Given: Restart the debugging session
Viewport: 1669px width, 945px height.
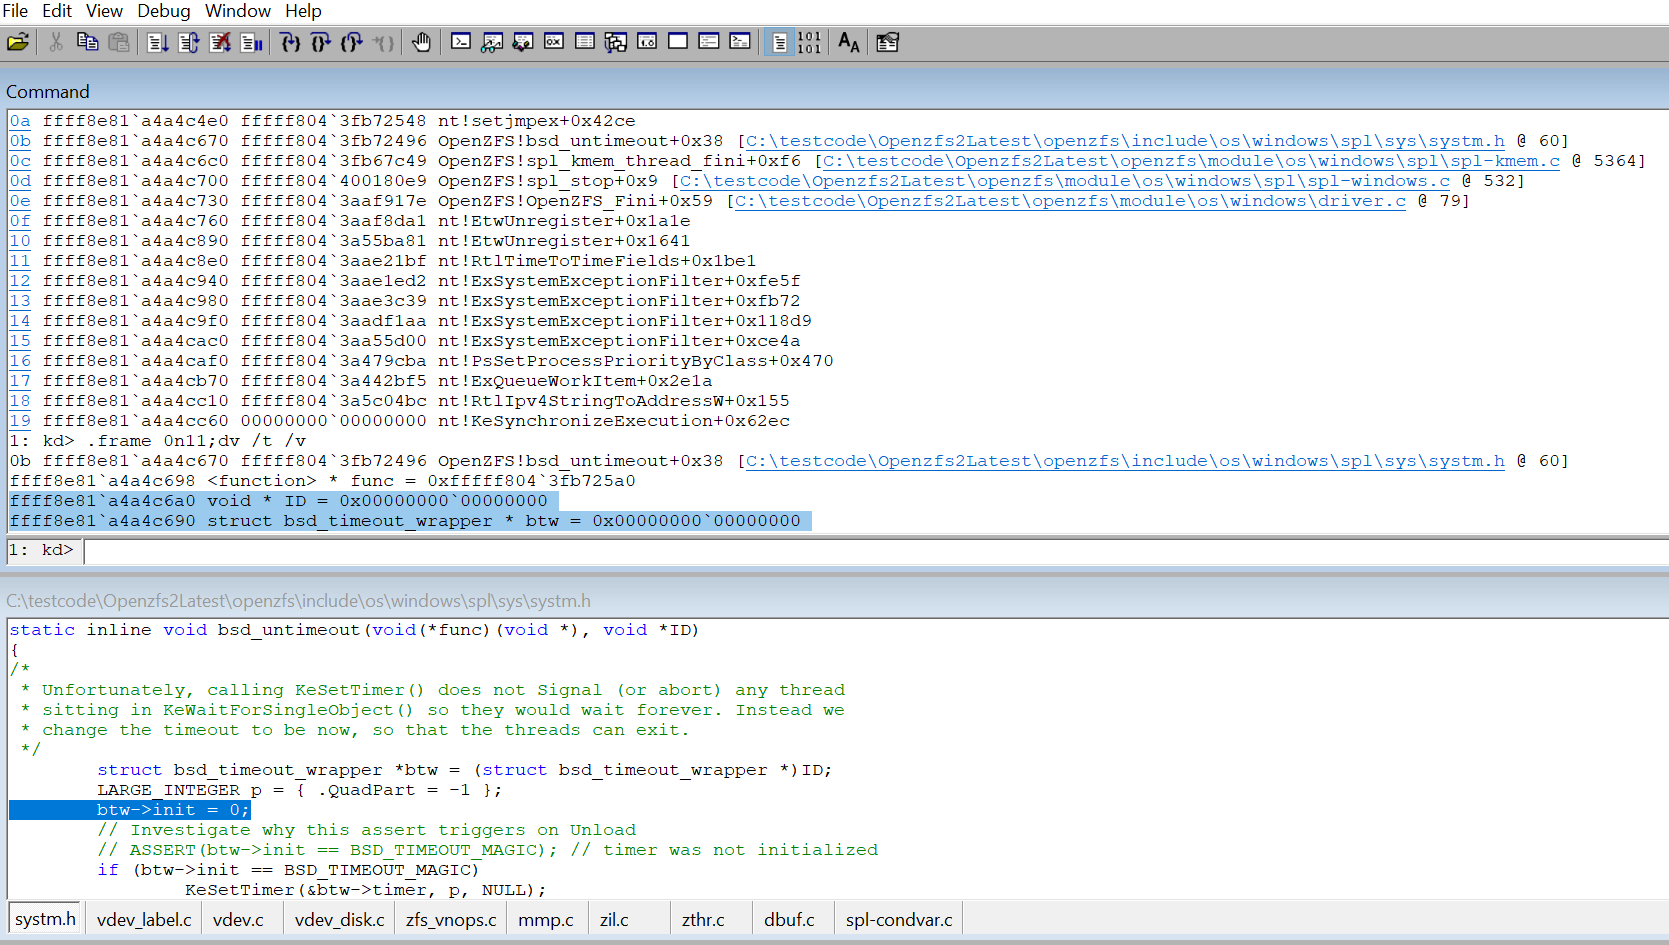Looking at the screenshot, I should tap(189, 42).
